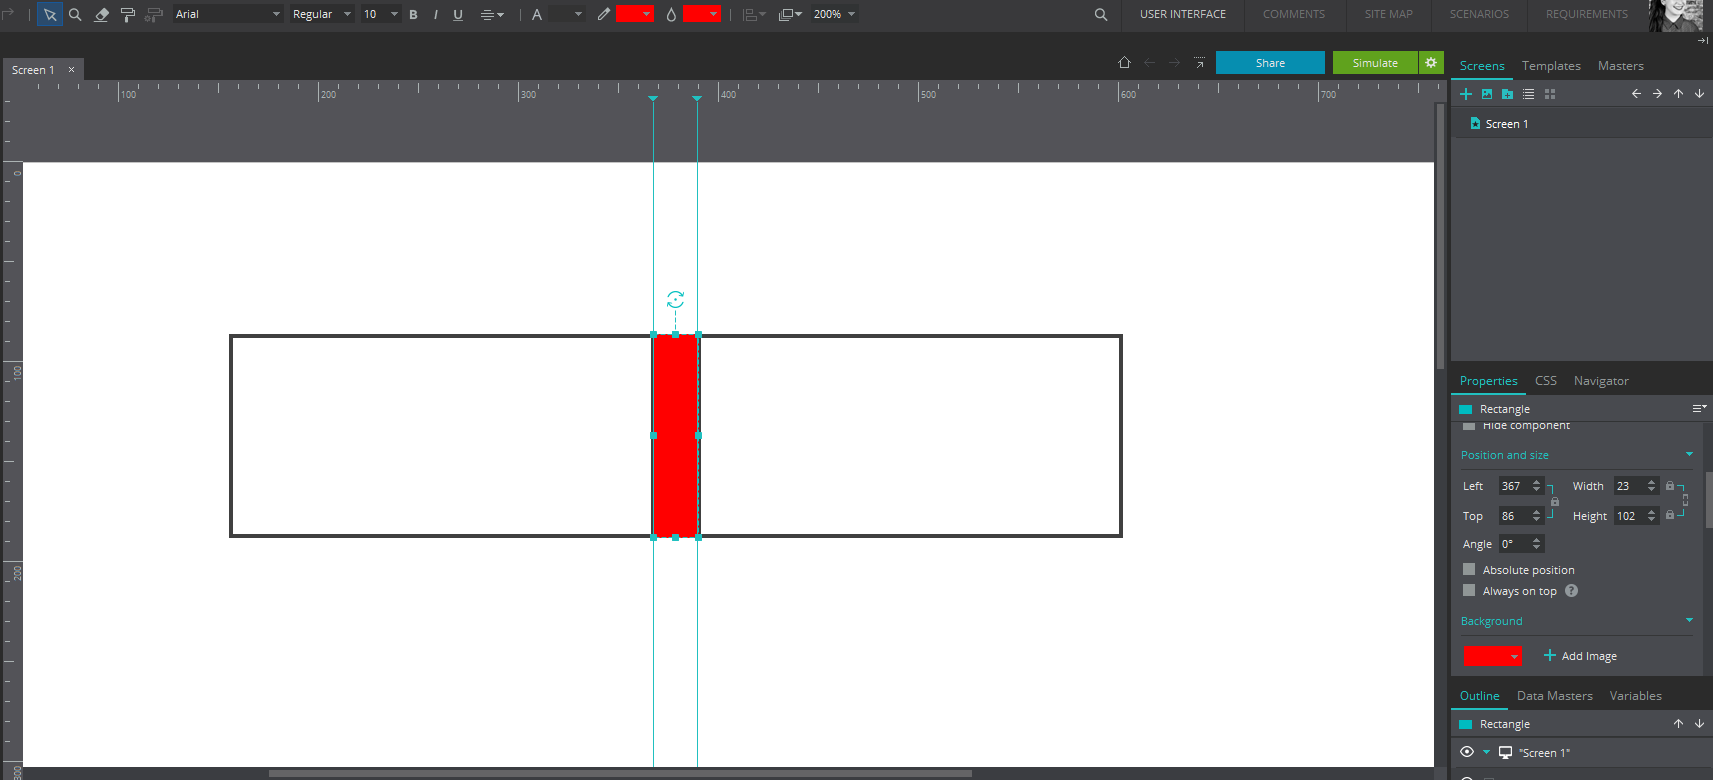Collapse the Position and size section
This screenshot has height=780, width=1713.
point(1689,454)
